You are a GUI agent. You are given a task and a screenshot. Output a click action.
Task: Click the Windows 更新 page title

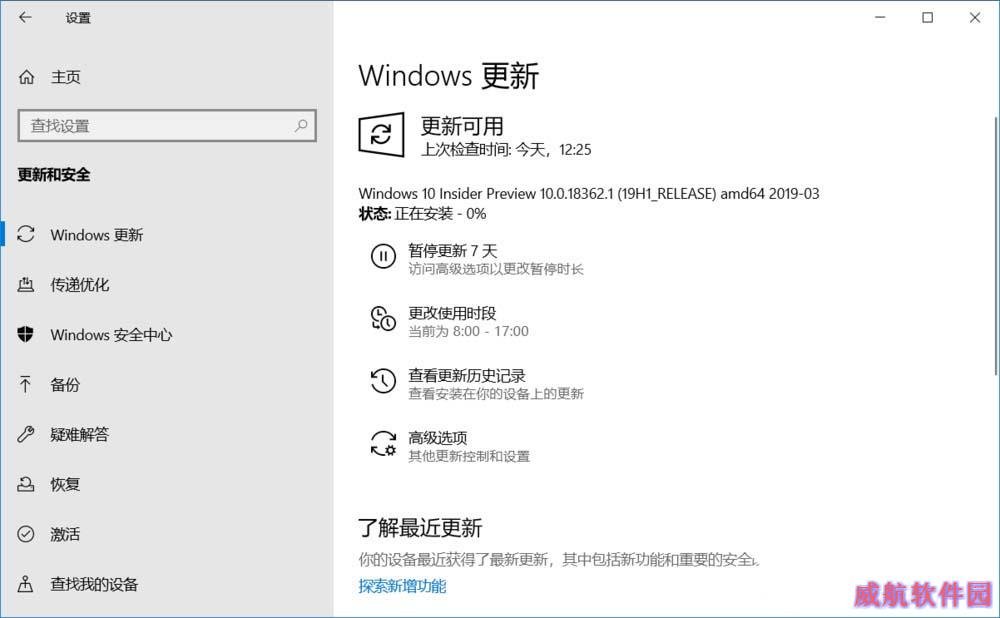[448, 76]
